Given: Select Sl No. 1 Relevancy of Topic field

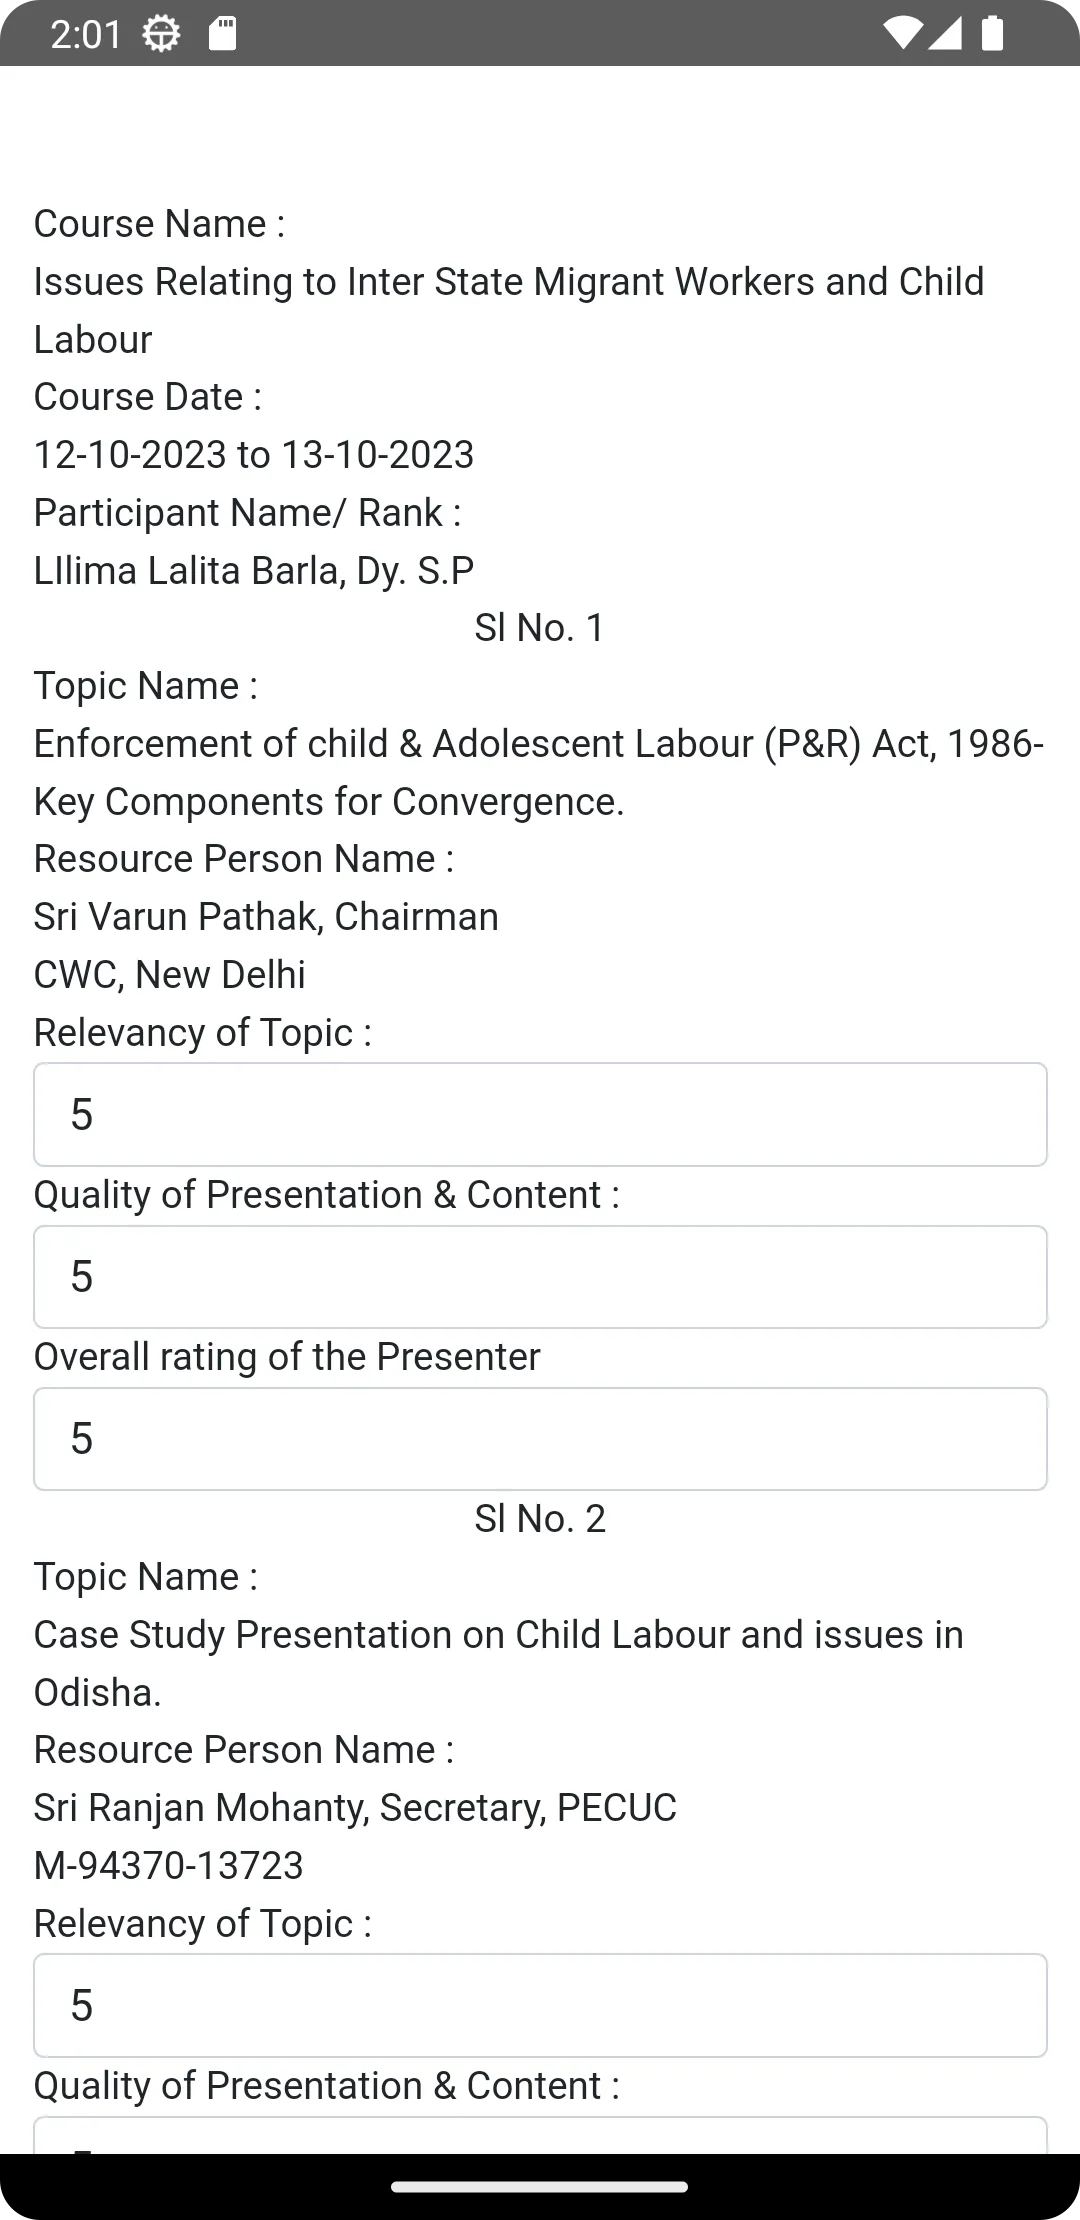Looking at the screenshot, I should click(x=540, y=1114).
